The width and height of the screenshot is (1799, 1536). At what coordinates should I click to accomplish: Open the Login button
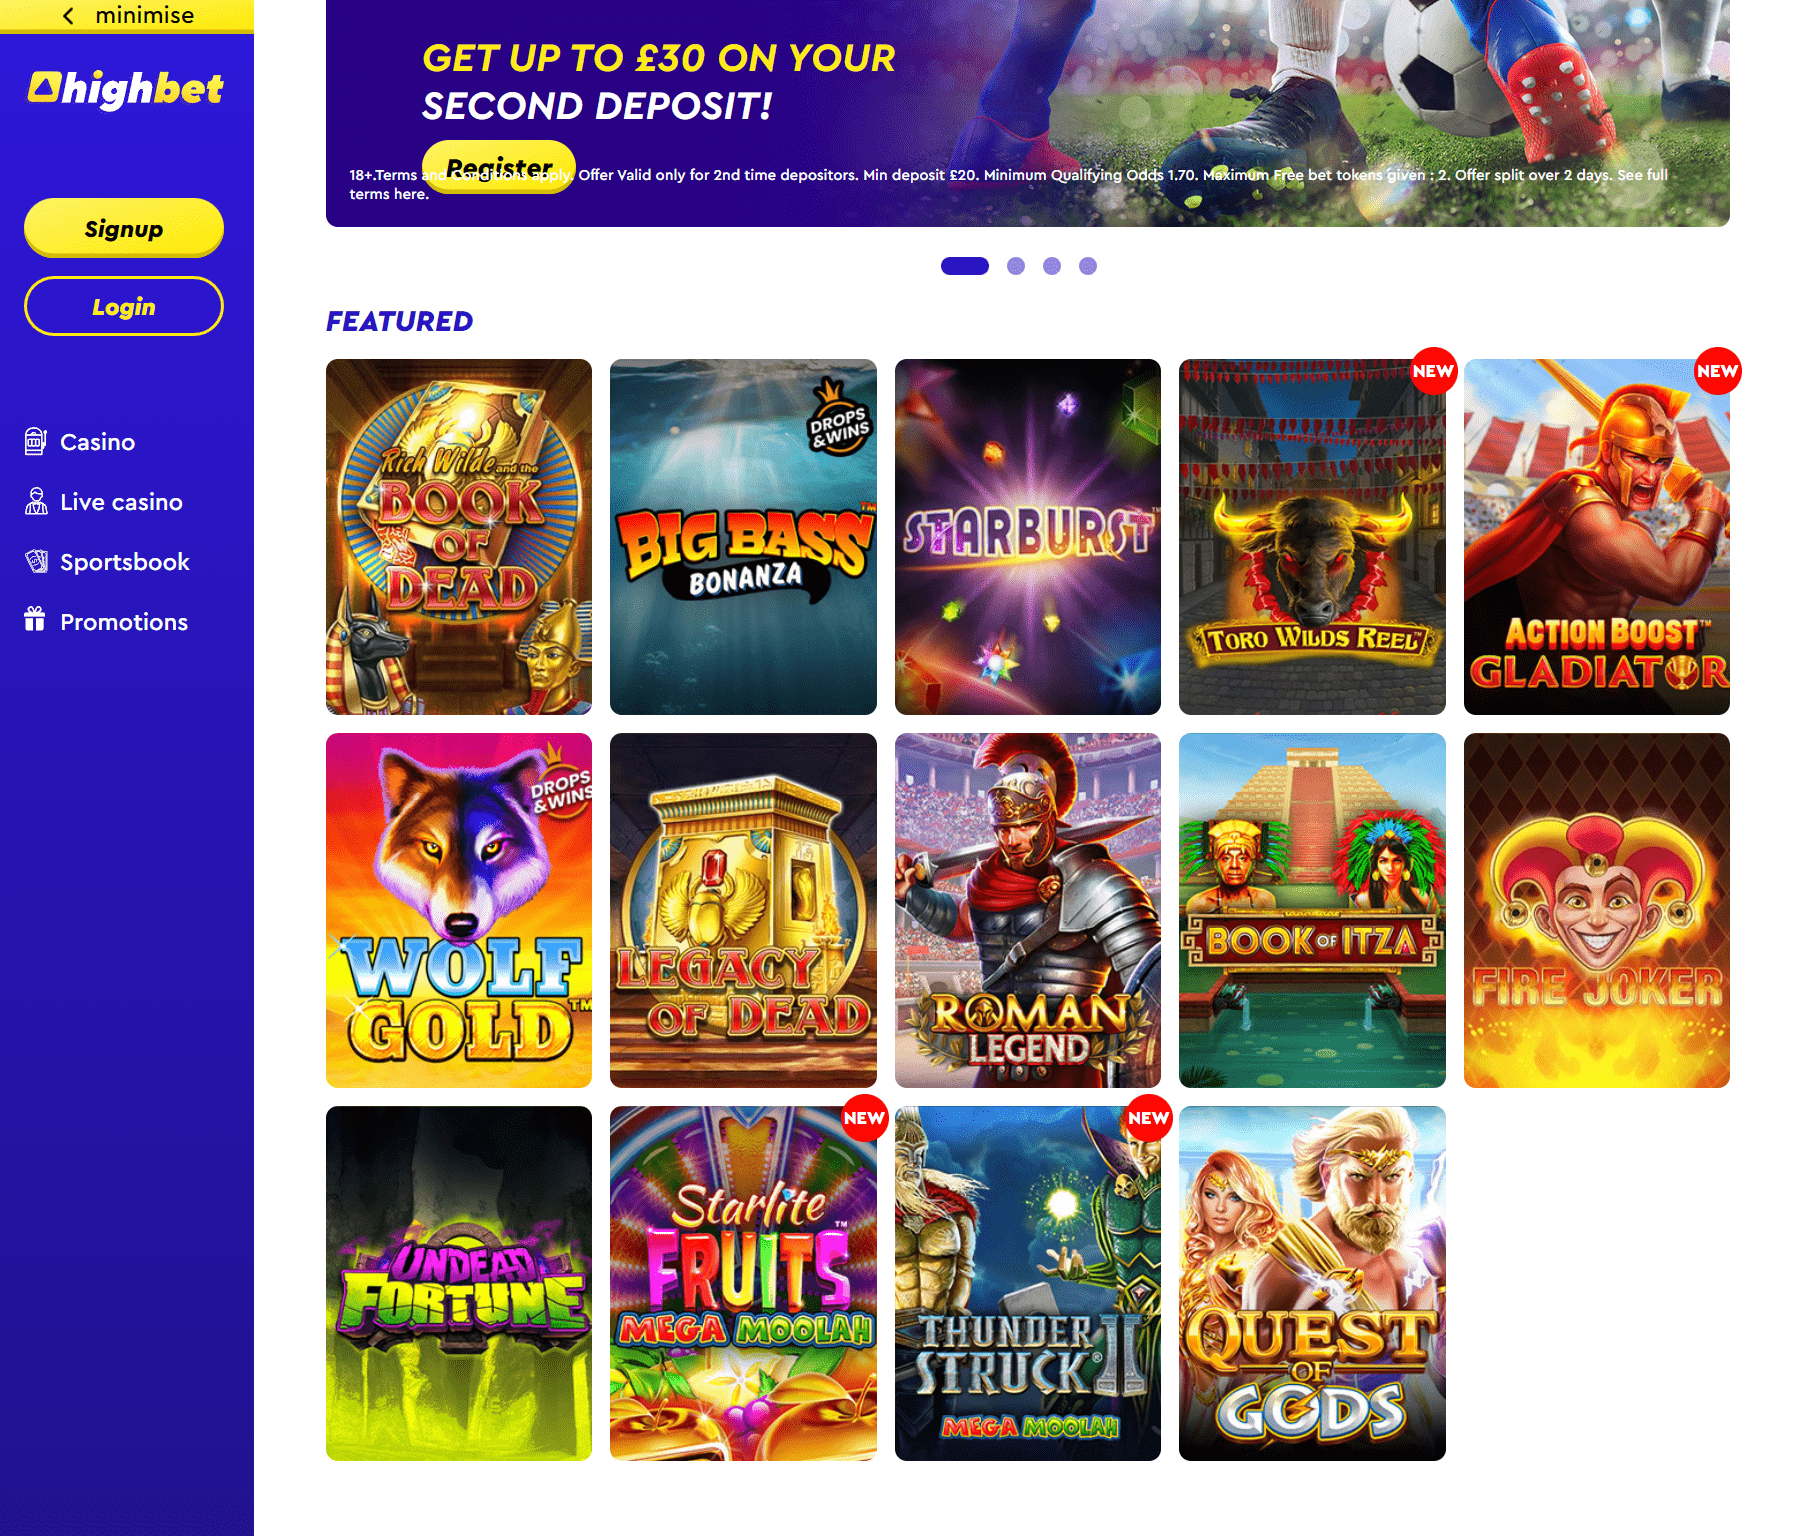[124, 306]
